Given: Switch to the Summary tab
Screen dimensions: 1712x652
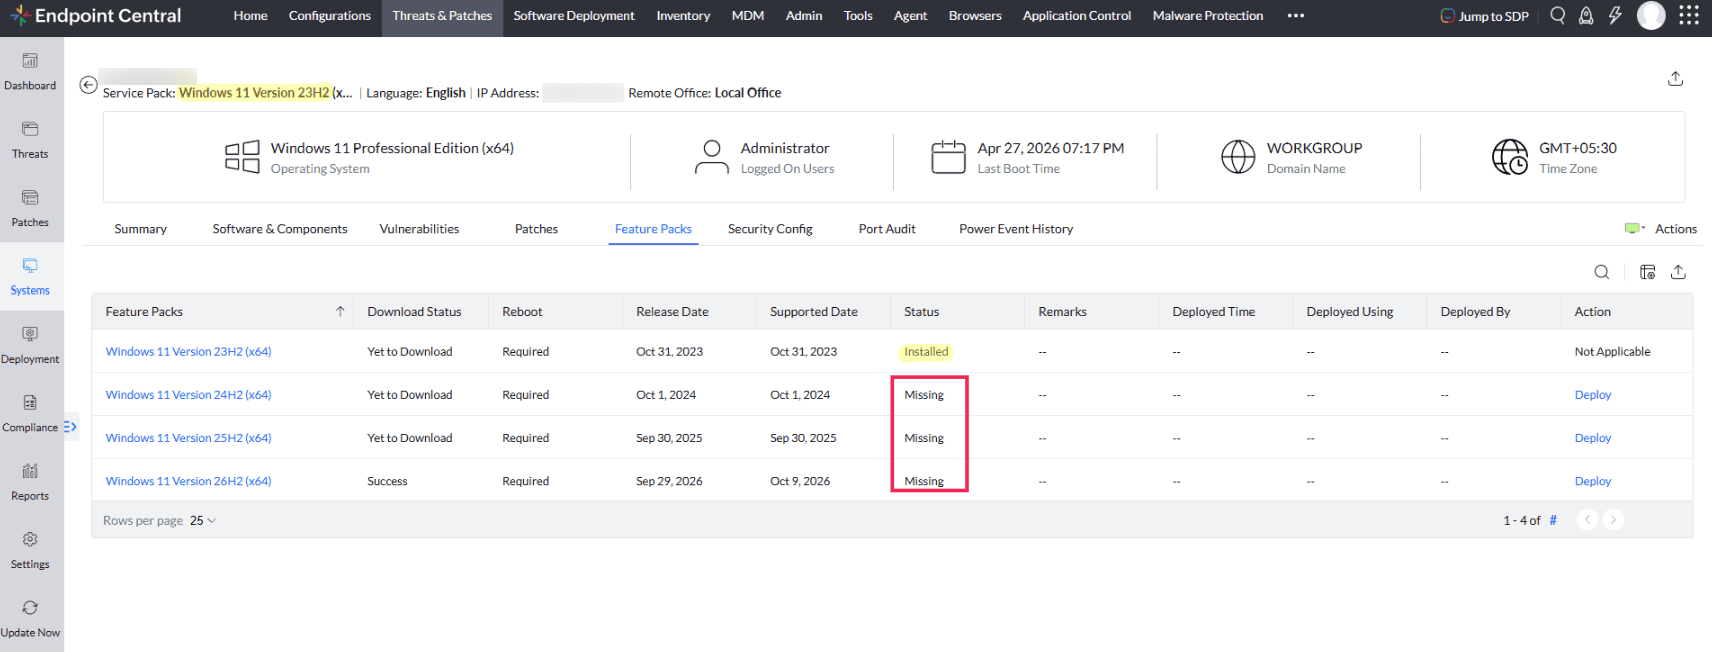Looking at the screenshot, I should 141,229.
